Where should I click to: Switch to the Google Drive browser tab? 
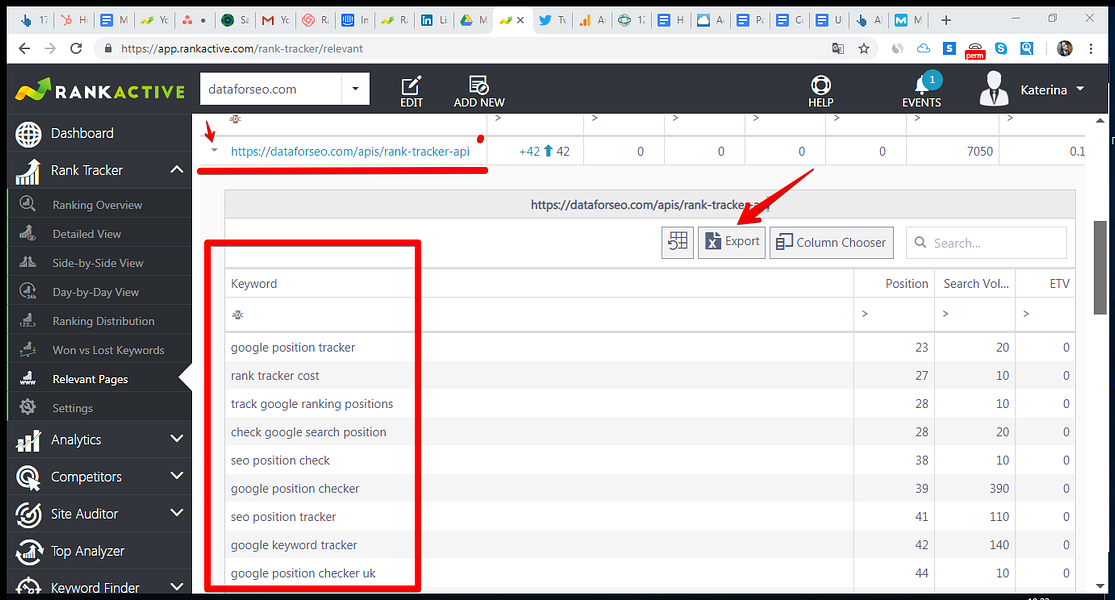point(474,20)
